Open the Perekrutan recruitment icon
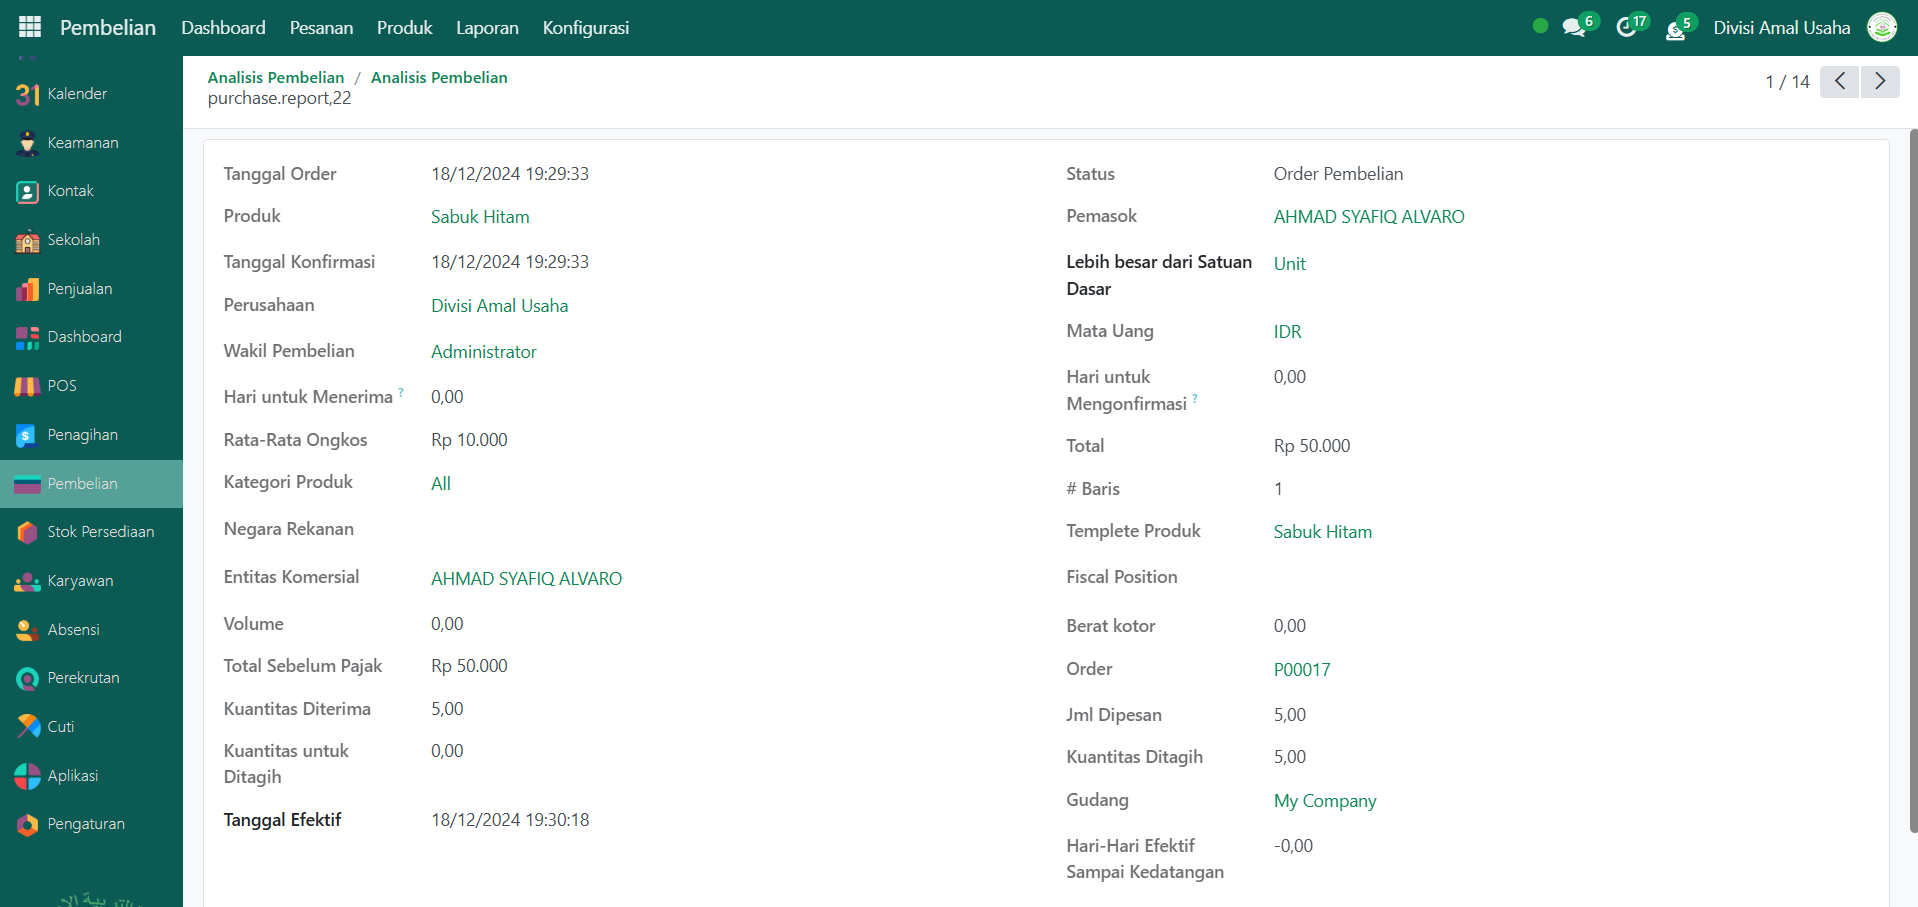 28,678
